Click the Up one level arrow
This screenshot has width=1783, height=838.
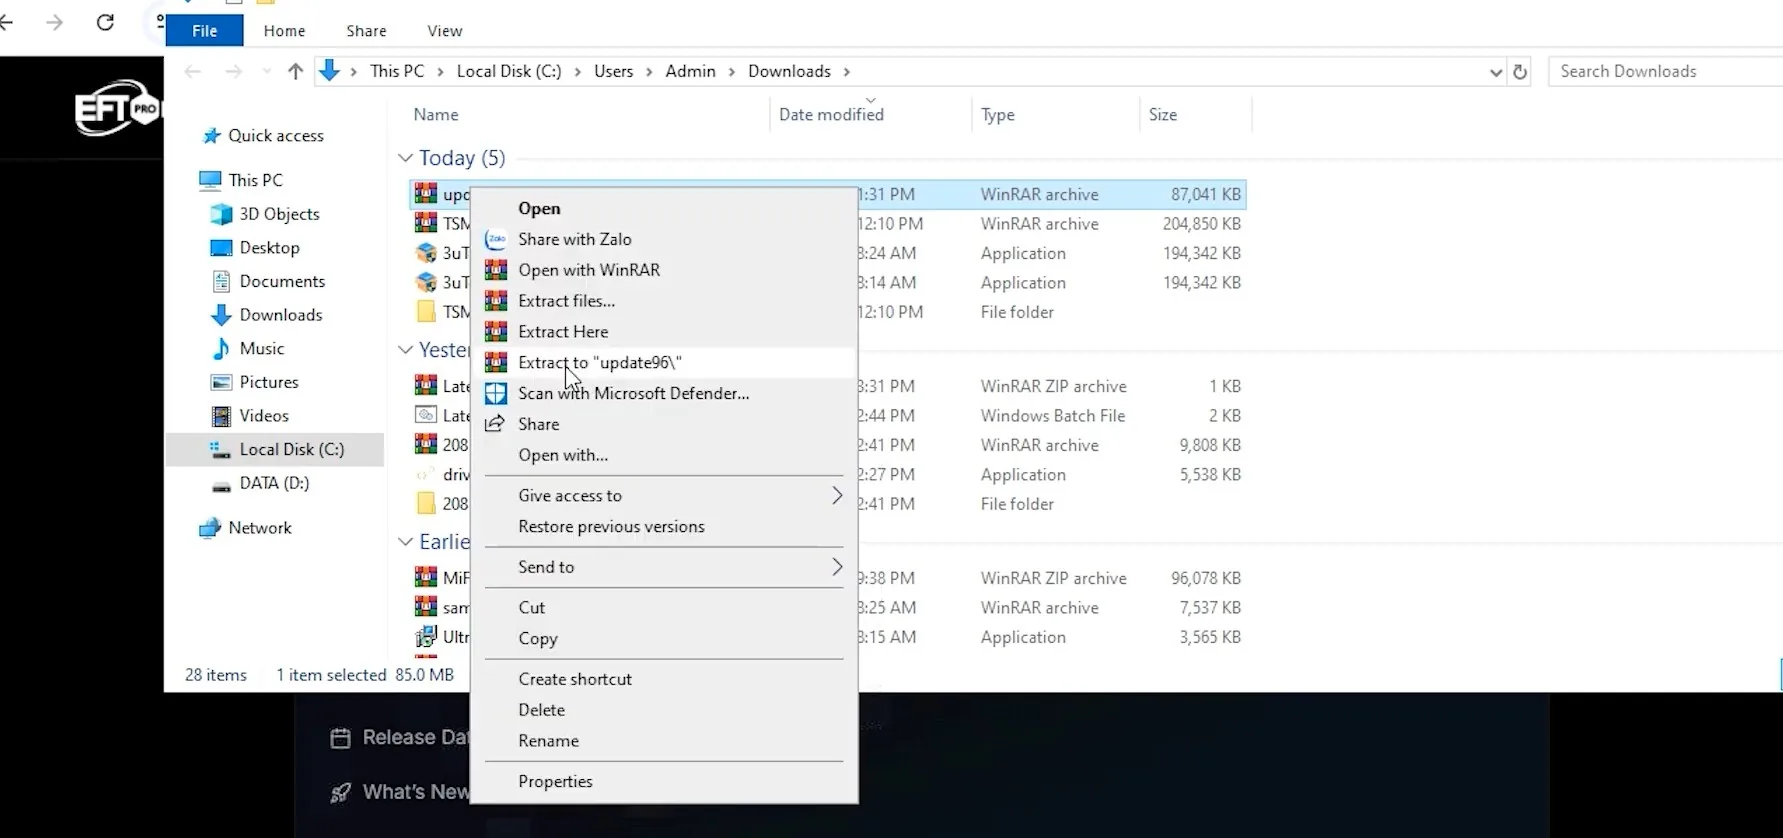(x=295, y=71)
